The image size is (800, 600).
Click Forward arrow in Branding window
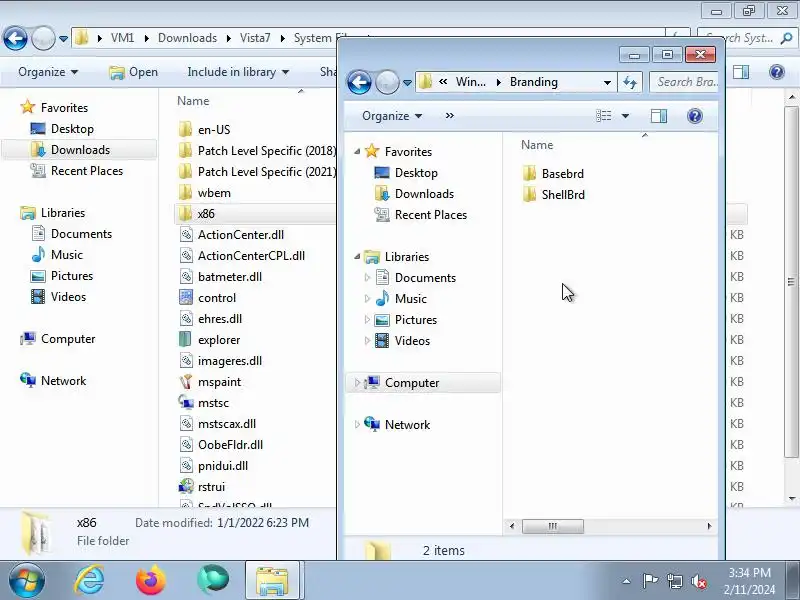(387, 82)
